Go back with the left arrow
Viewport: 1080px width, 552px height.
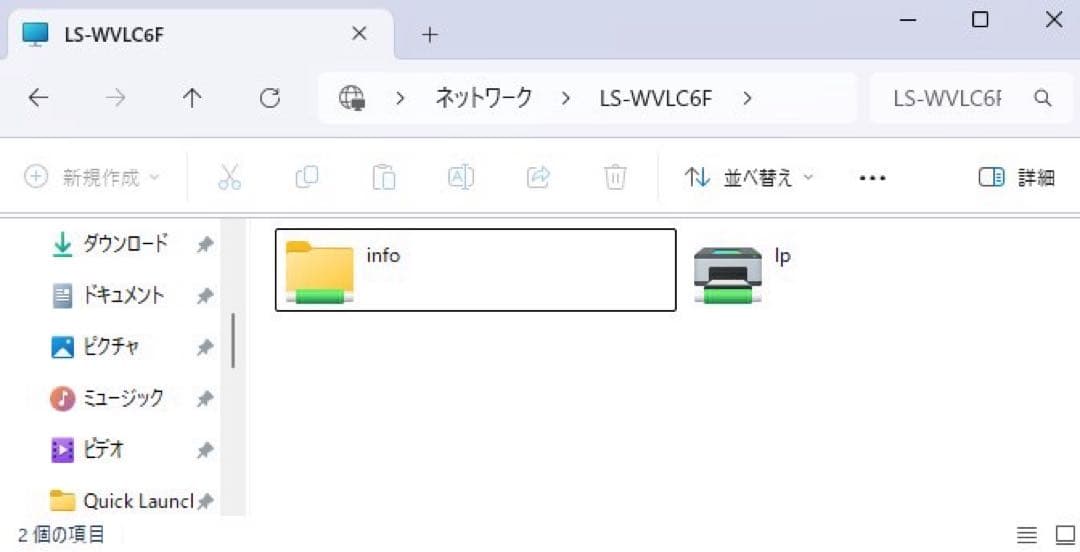(39, 99)
